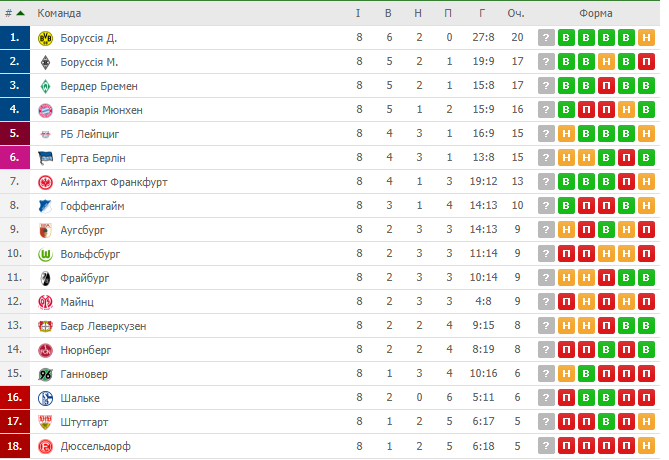669x460 pixels.
Task: Click the Stuttgart club logo
Action: tap(45, 422)
